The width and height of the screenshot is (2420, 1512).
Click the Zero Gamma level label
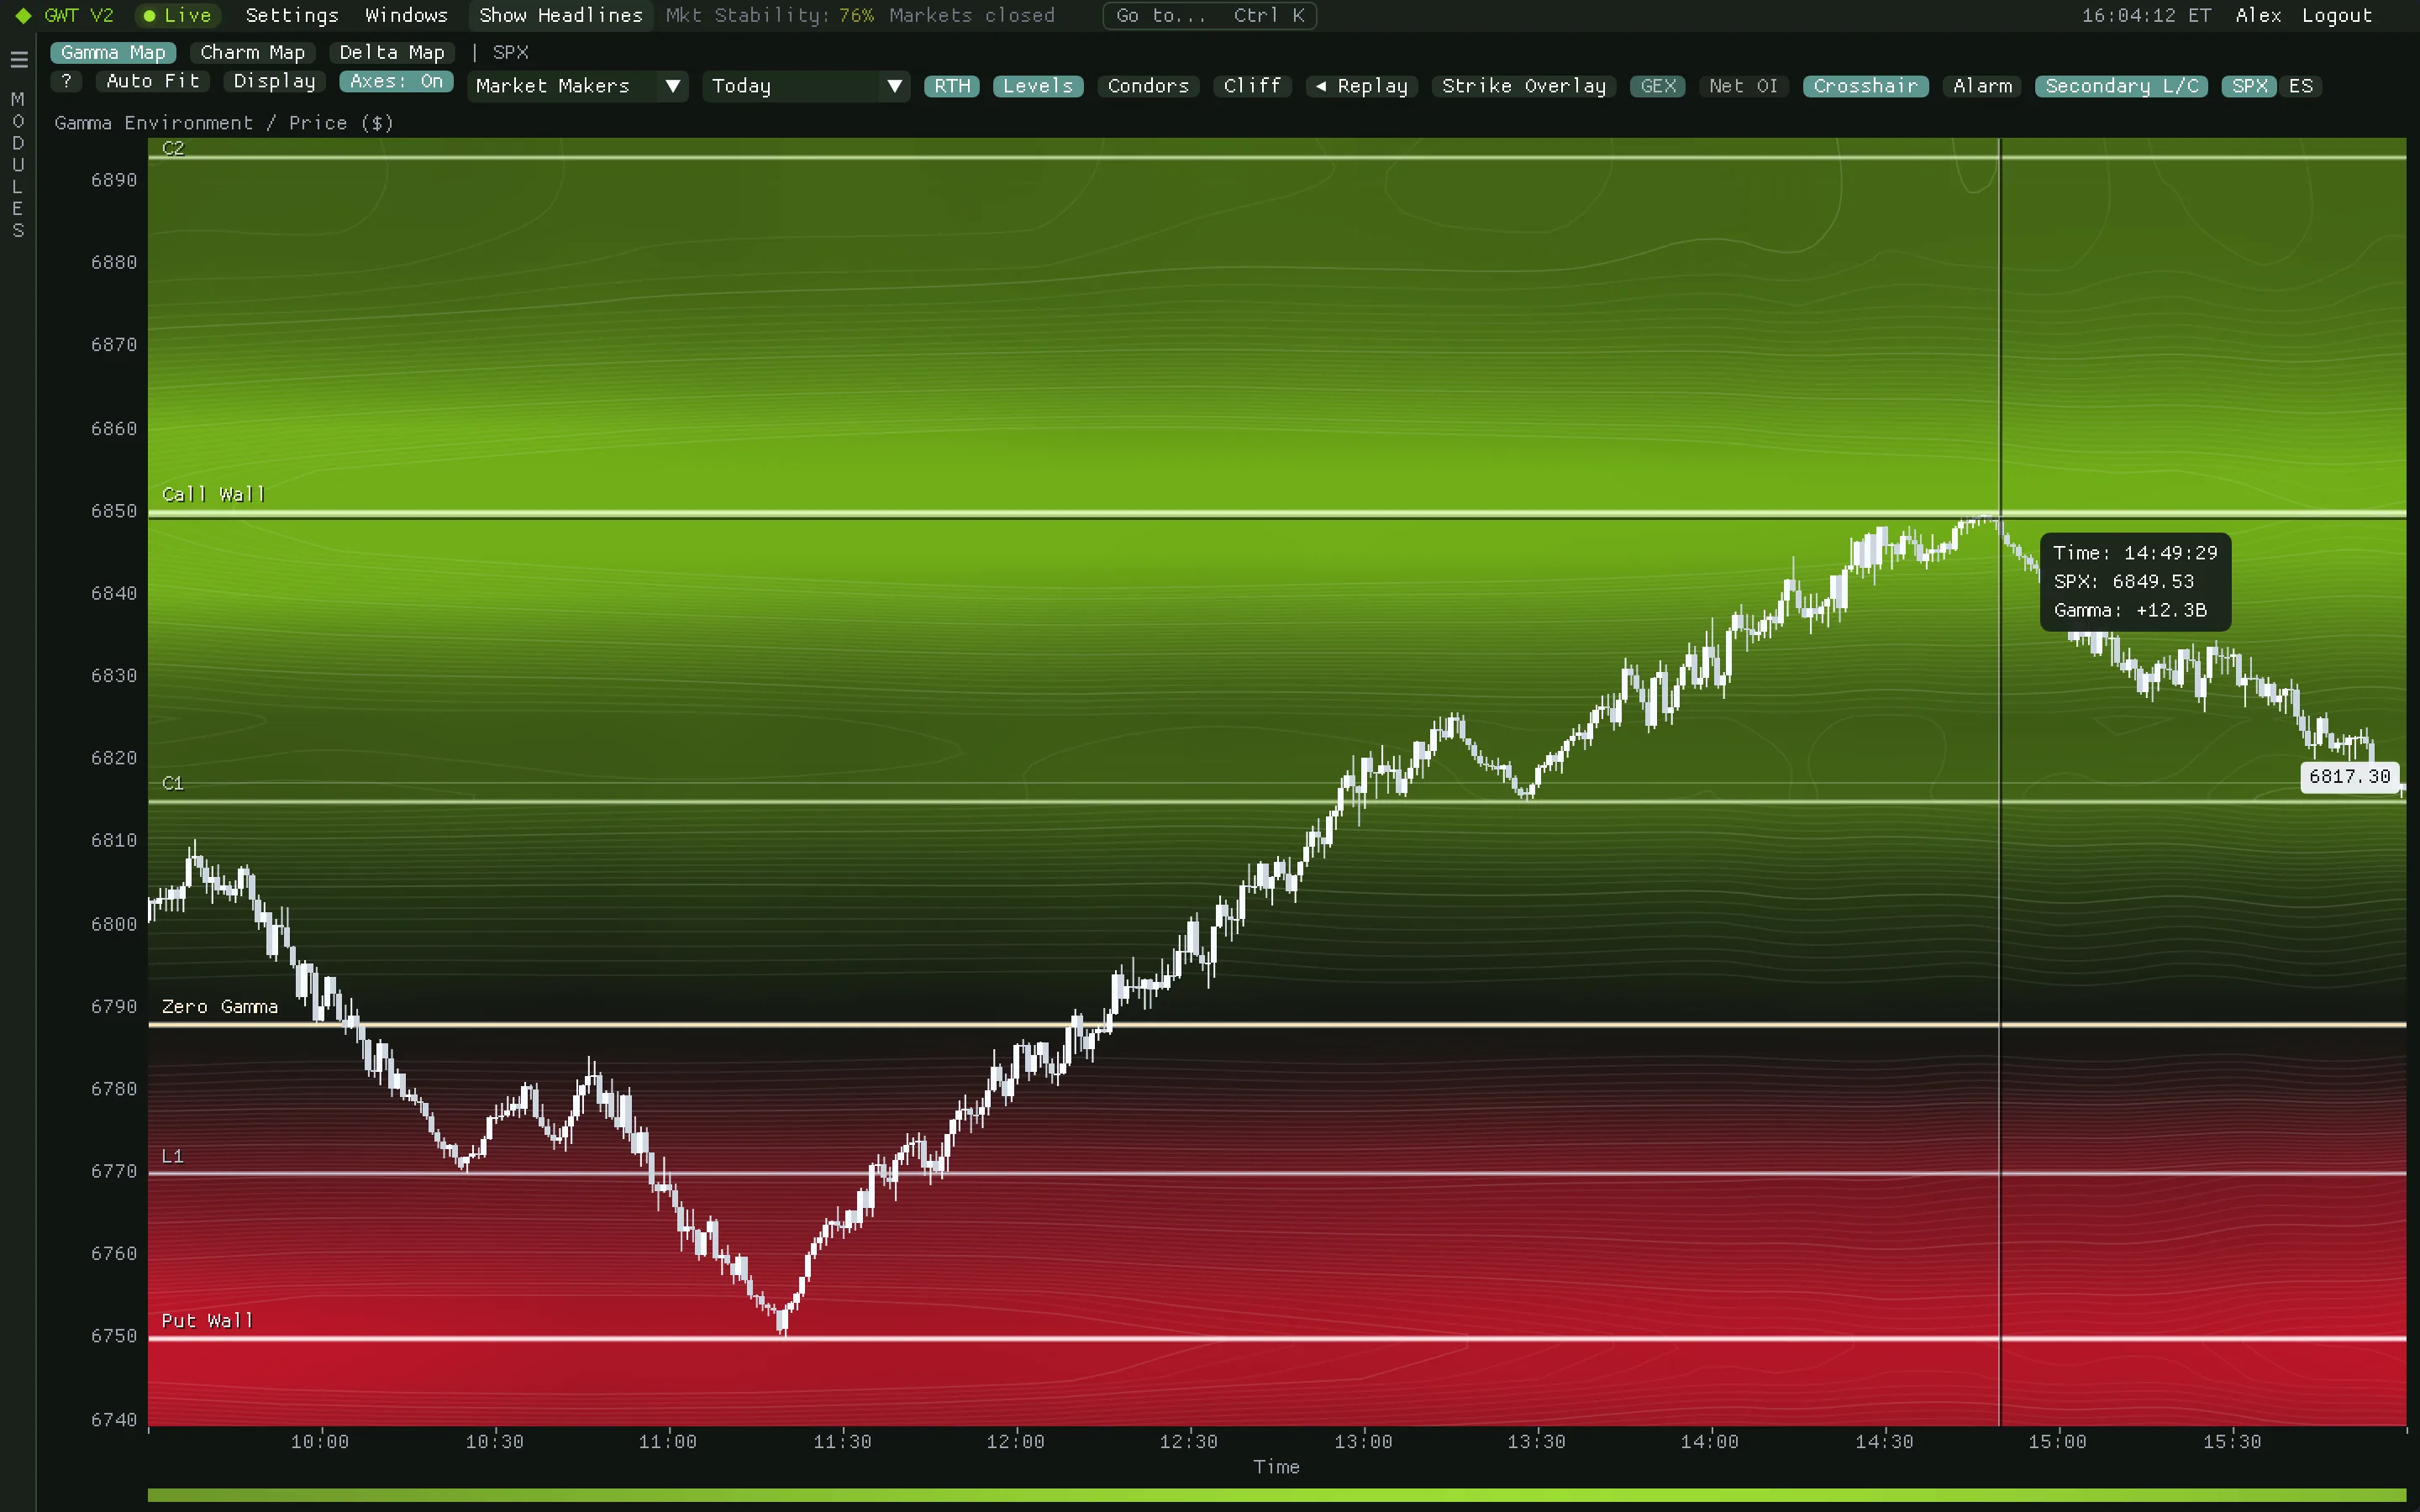[x=219, y=1006]
